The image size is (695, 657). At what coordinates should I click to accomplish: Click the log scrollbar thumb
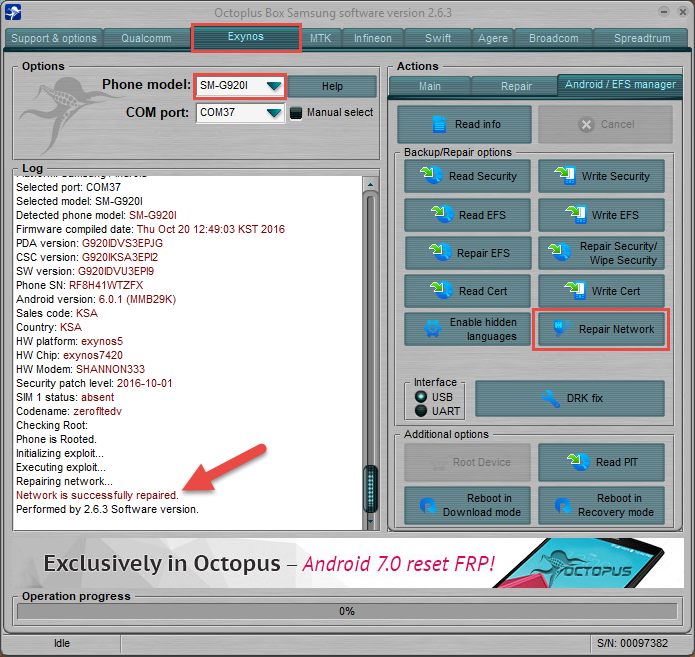[371, 489]
